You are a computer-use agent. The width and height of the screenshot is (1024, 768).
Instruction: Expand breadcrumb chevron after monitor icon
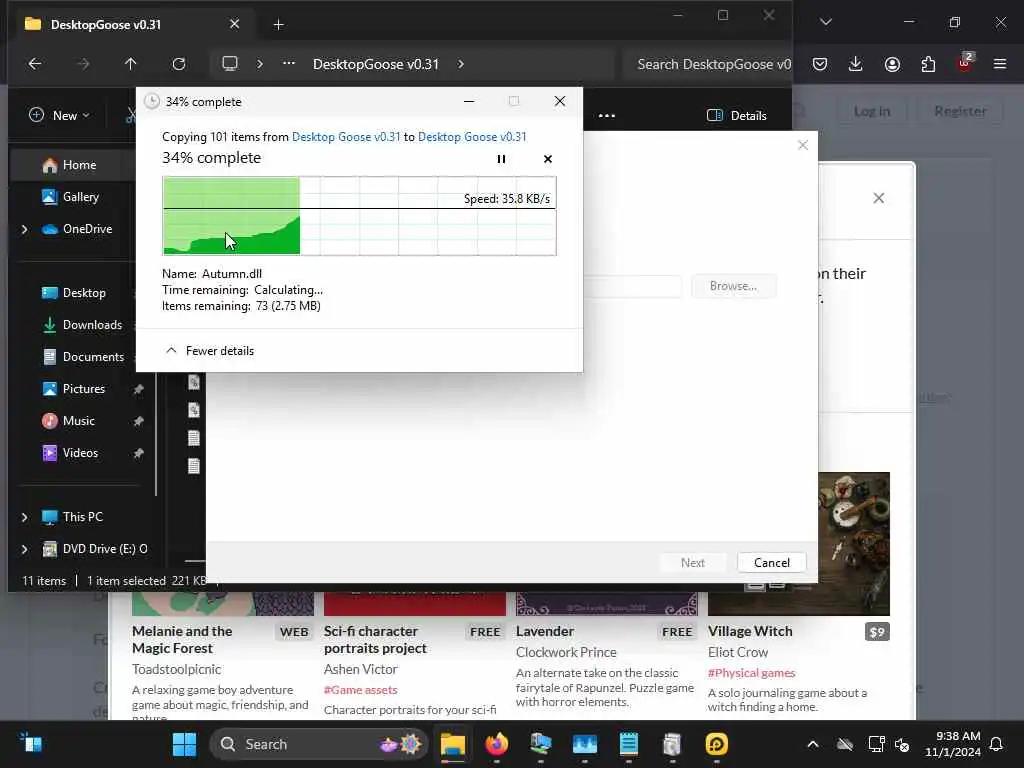(260, 64)
